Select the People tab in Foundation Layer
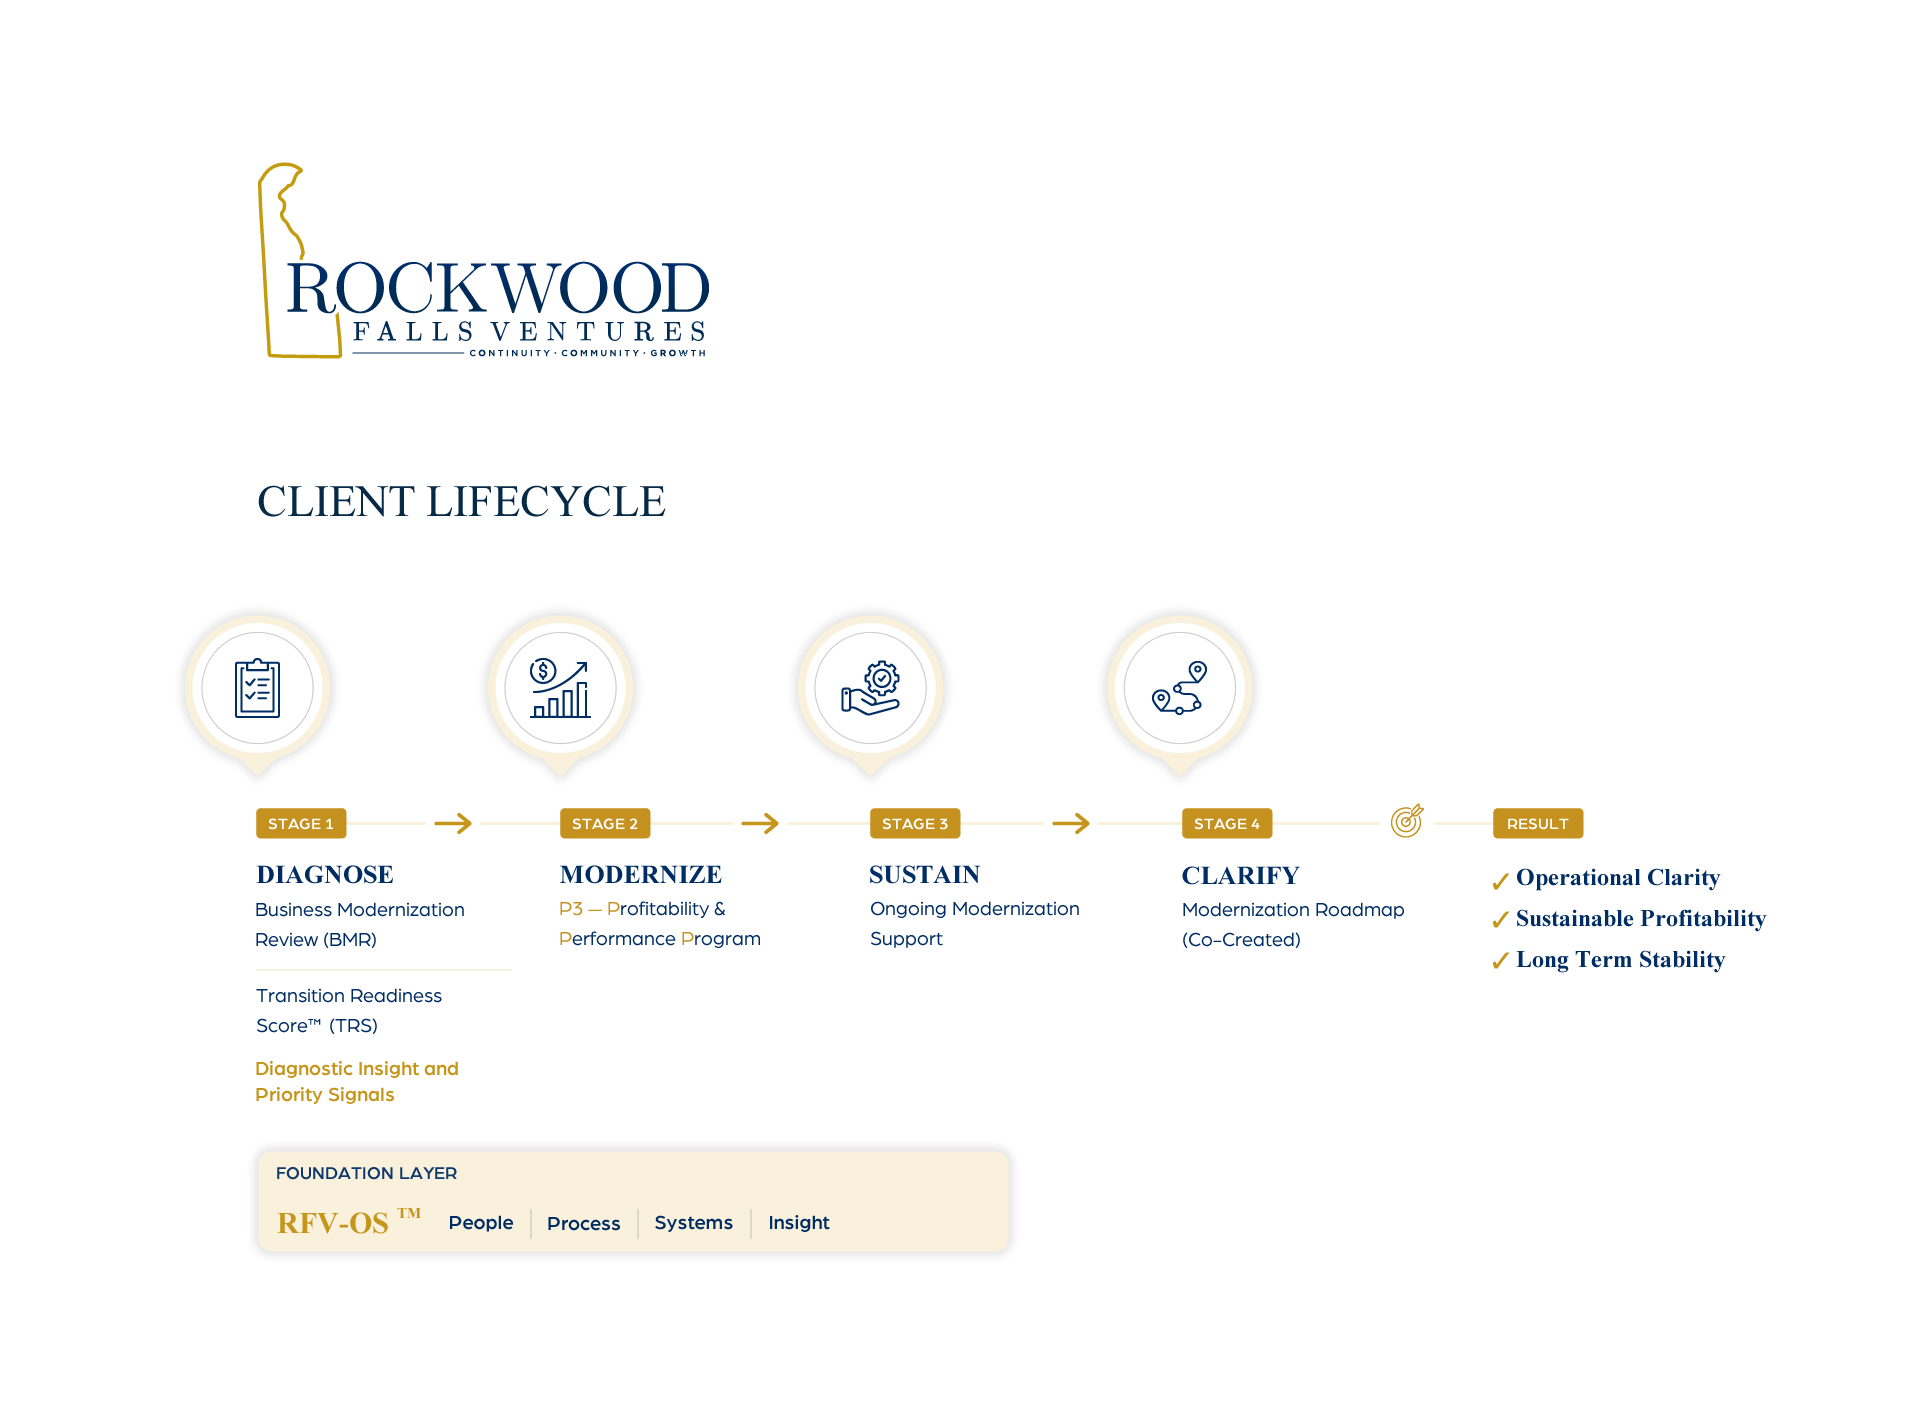 [481, 1223]
